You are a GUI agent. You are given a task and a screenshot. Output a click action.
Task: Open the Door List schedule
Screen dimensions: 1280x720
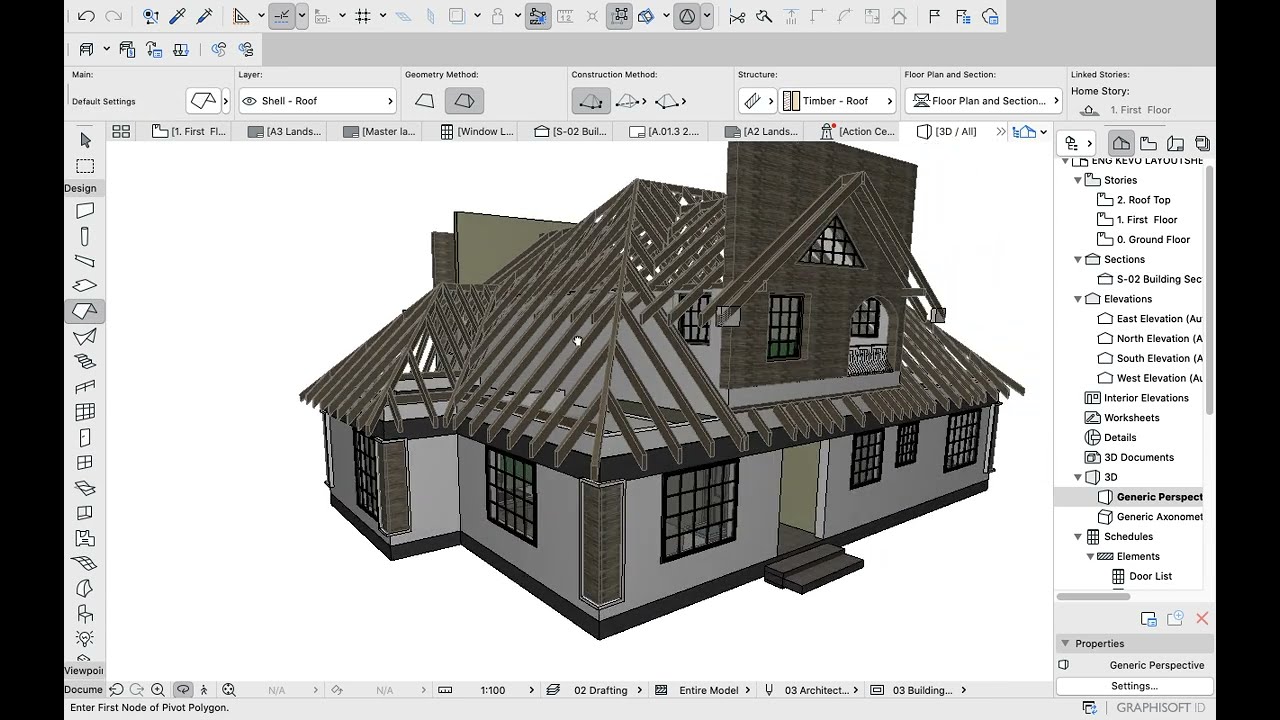(1150, 576)
